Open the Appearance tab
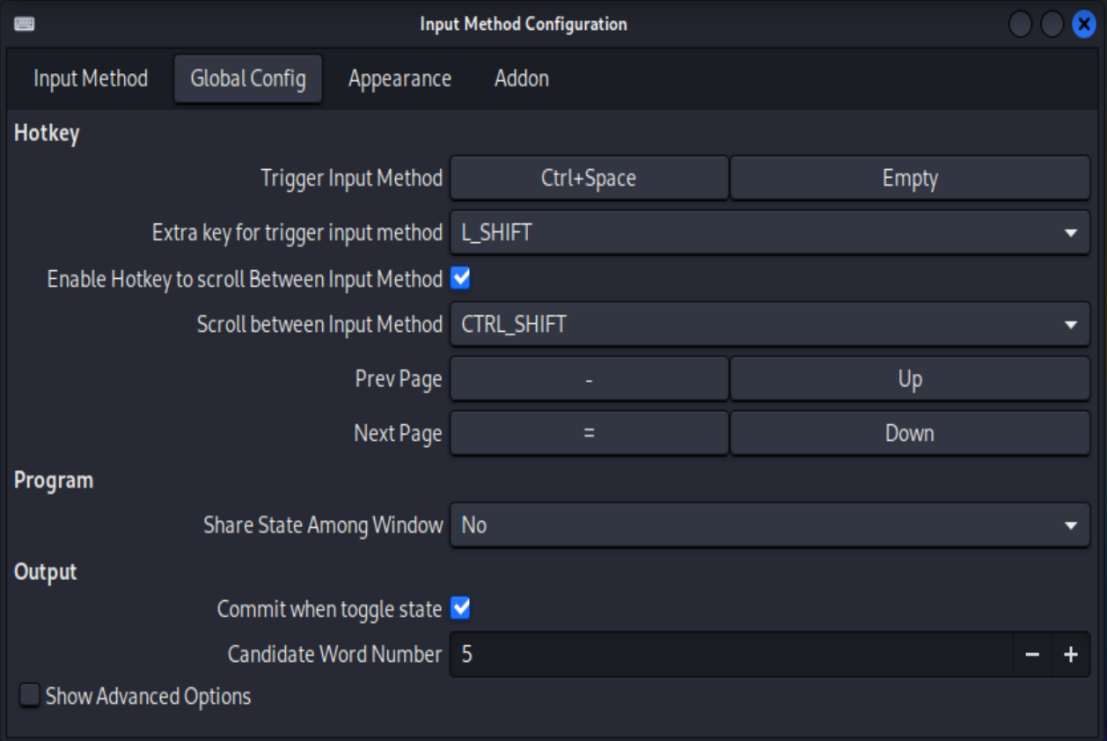 pos(399,78)
